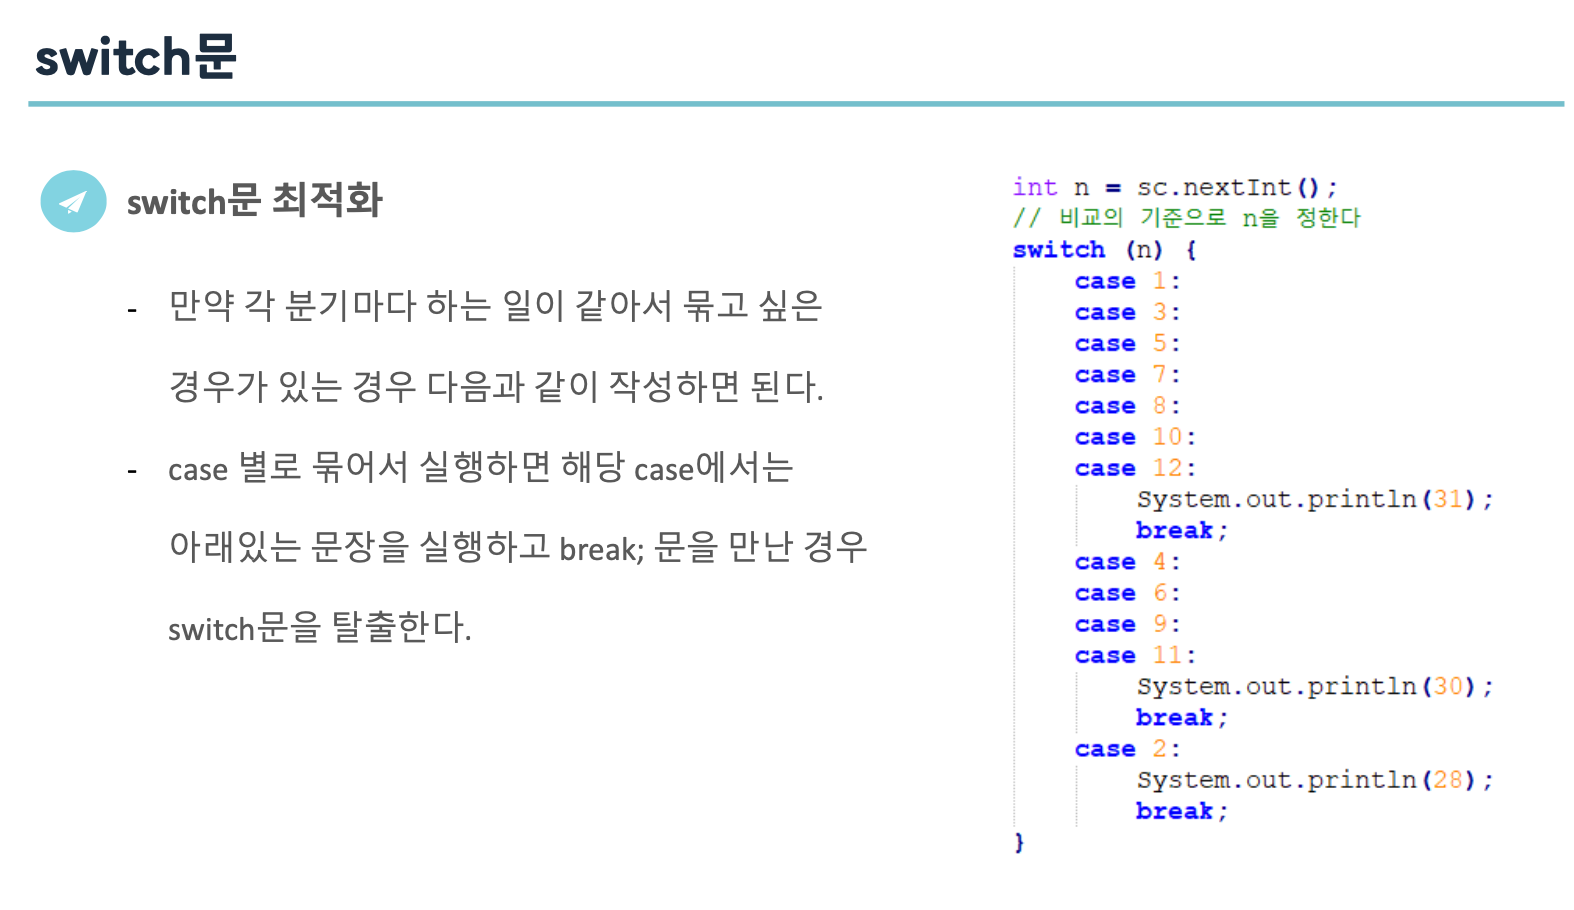Click the code line 'case 4:'
The image size is (1574, 910).
[x=1127, y=562]
